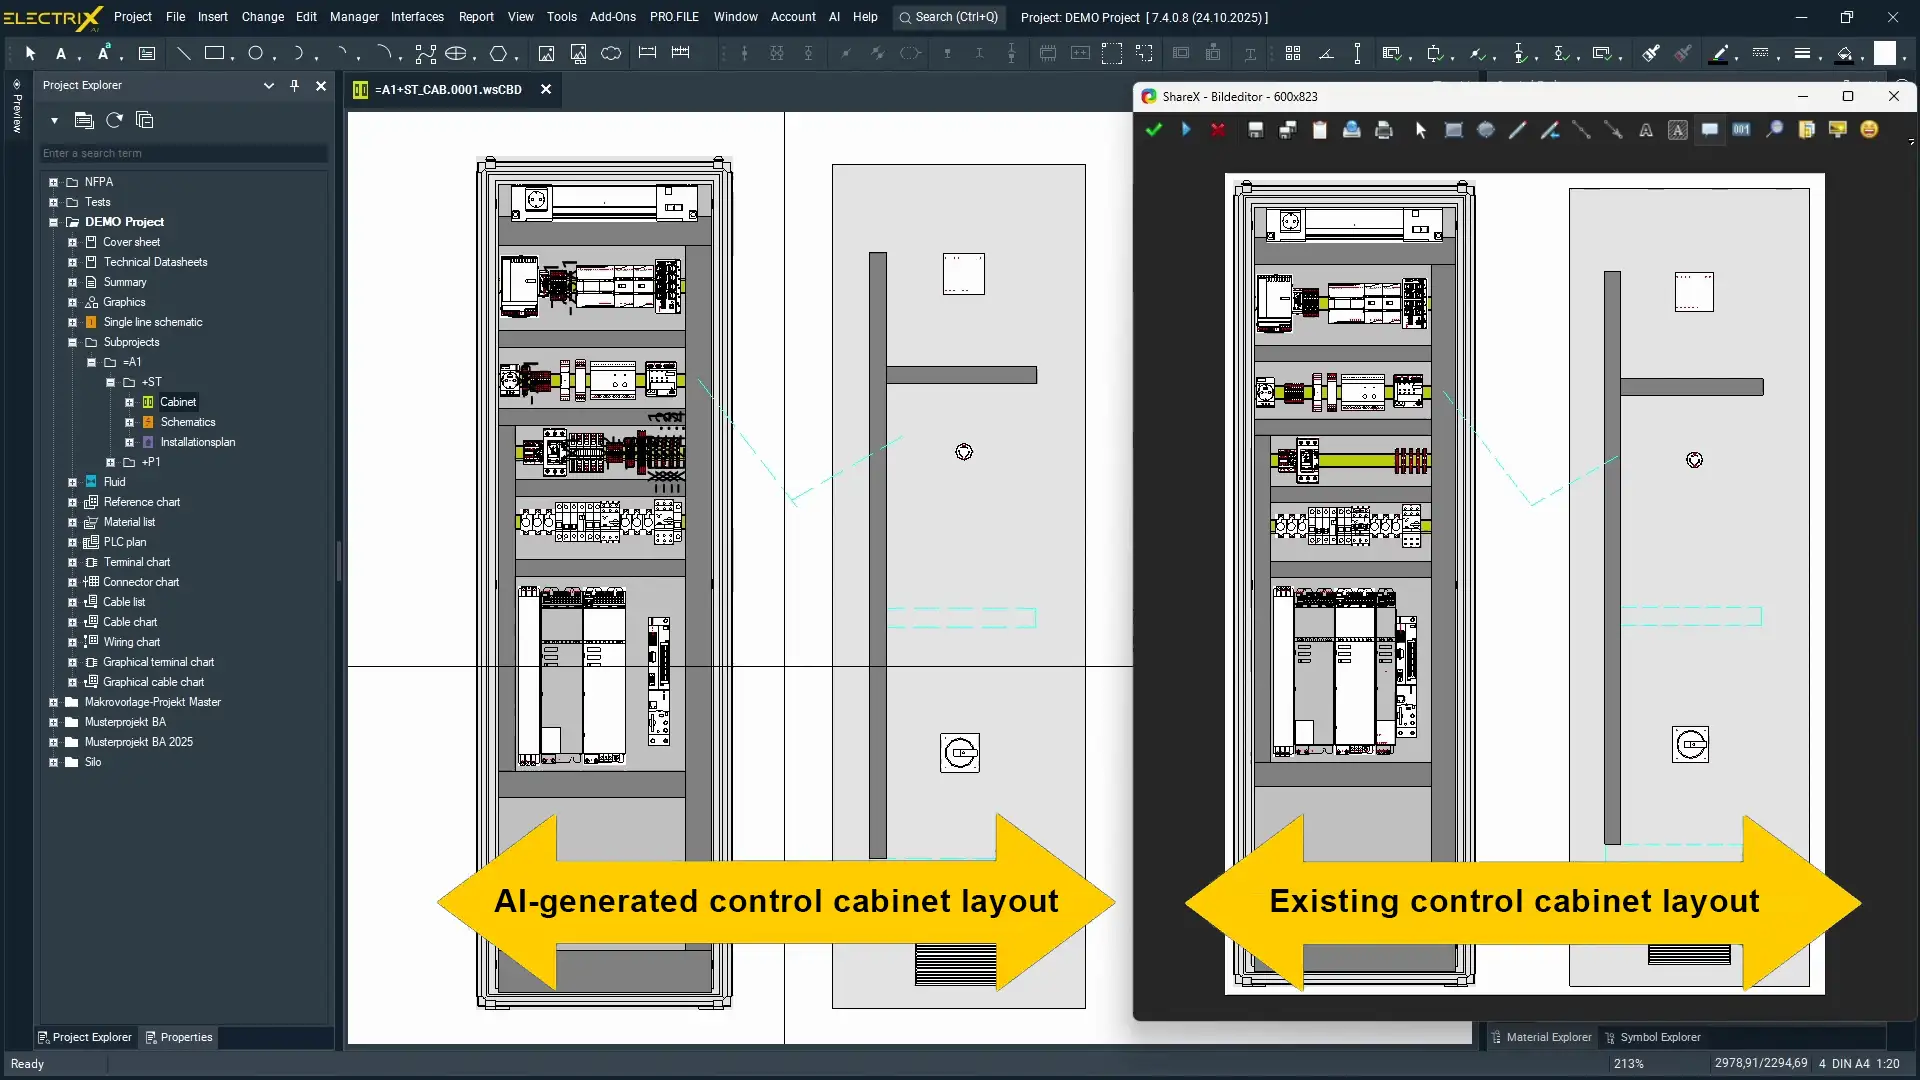This screenshot has width=1920, height=1080.
Task: Open Project Explorer panel dropdown chevron
Action: tap(268, 86)
